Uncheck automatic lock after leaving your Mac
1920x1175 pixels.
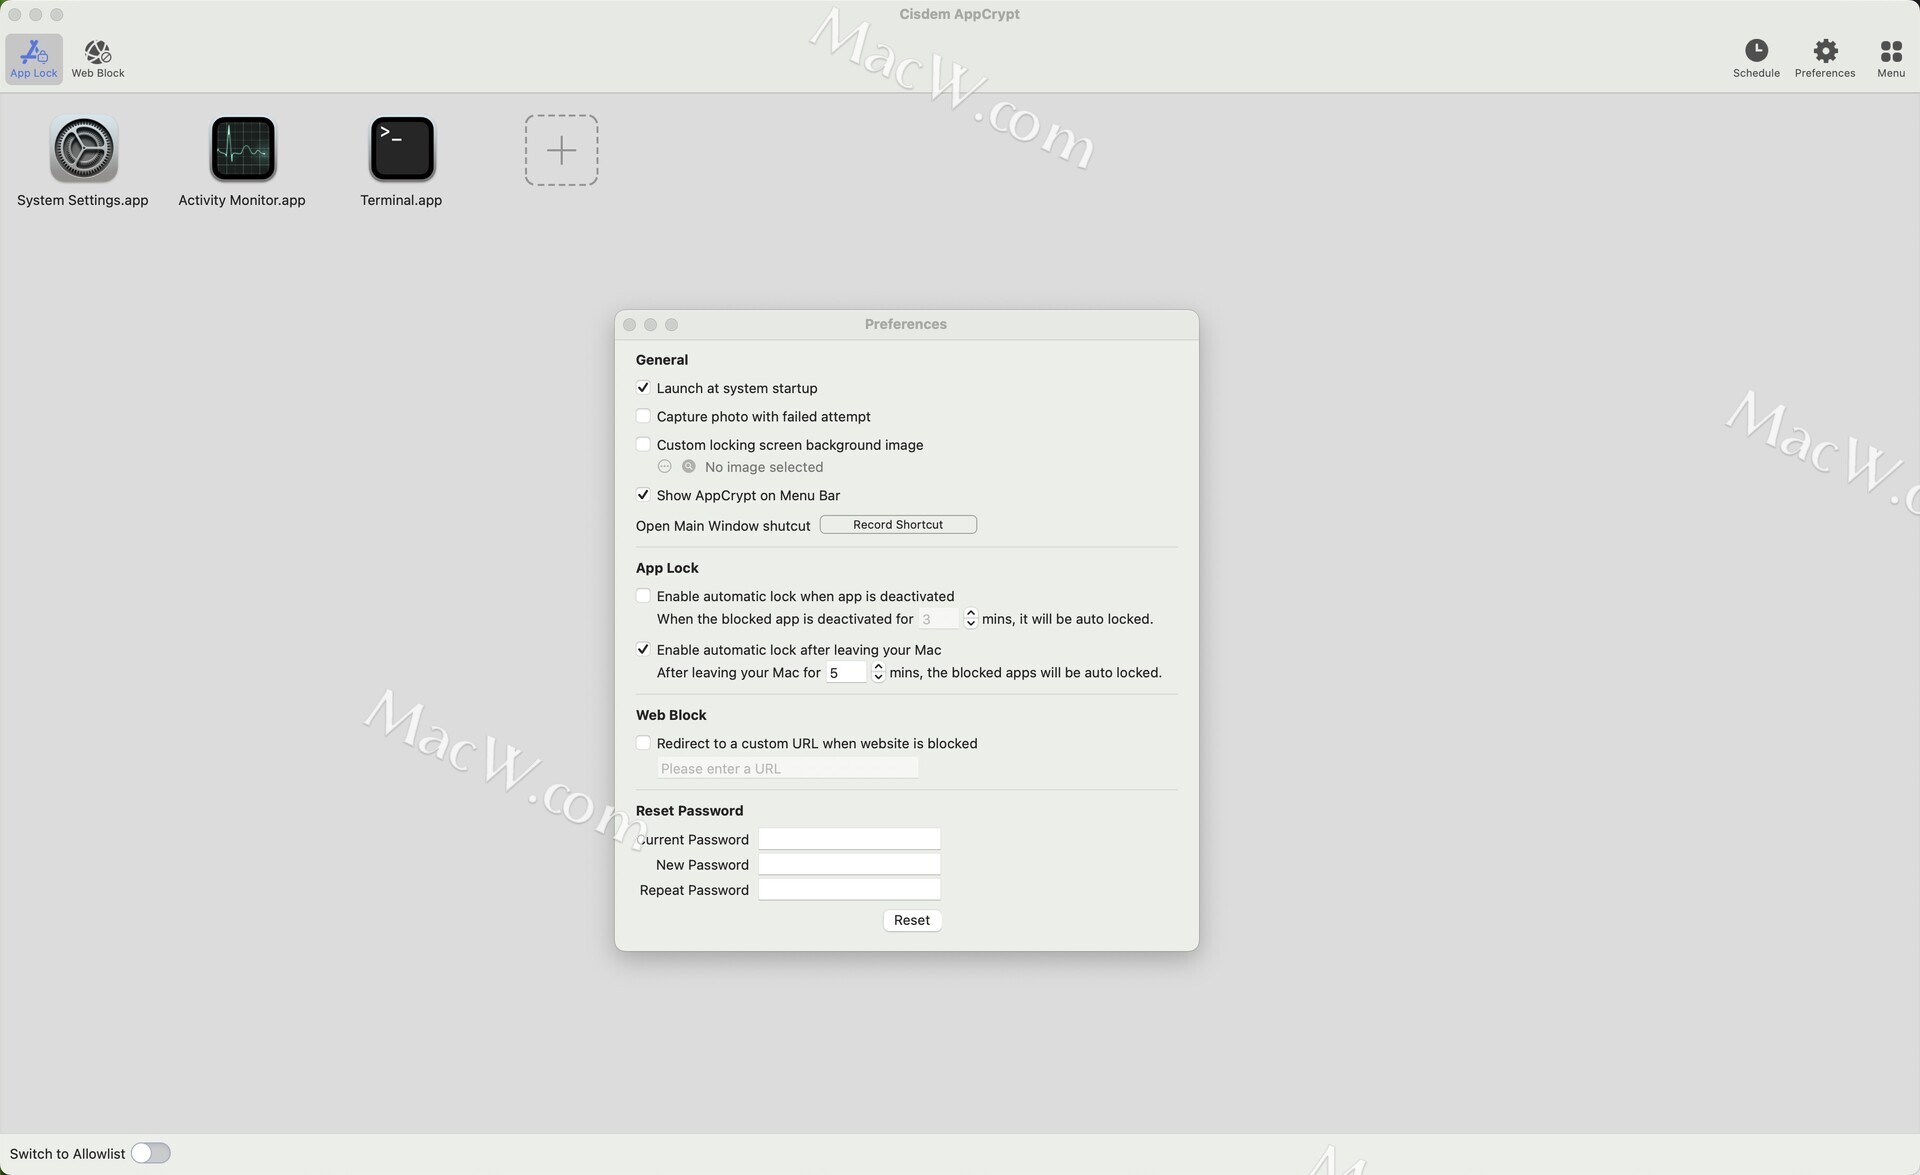pos(643,650)
